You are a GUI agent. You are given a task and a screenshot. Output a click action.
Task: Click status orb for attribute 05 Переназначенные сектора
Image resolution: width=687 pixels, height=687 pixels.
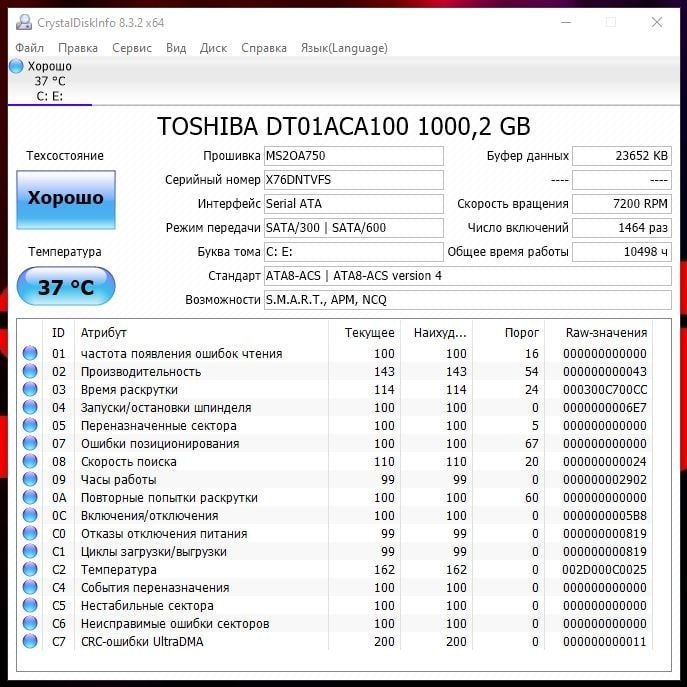pyautogui.click(x=30, y=425)
